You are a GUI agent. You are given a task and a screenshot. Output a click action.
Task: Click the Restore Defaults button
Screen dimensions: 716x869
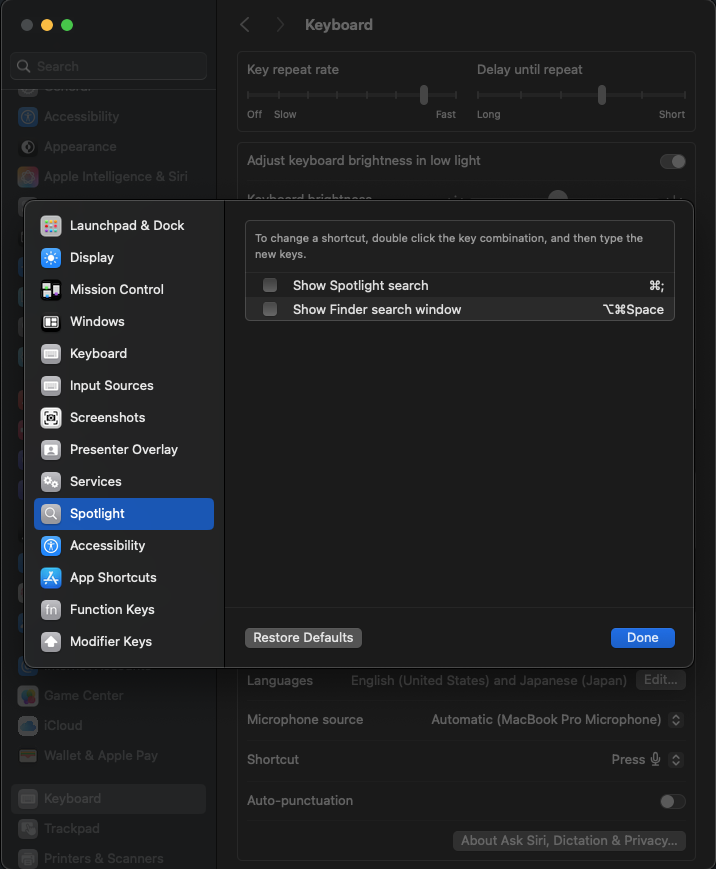coord(303,638)
